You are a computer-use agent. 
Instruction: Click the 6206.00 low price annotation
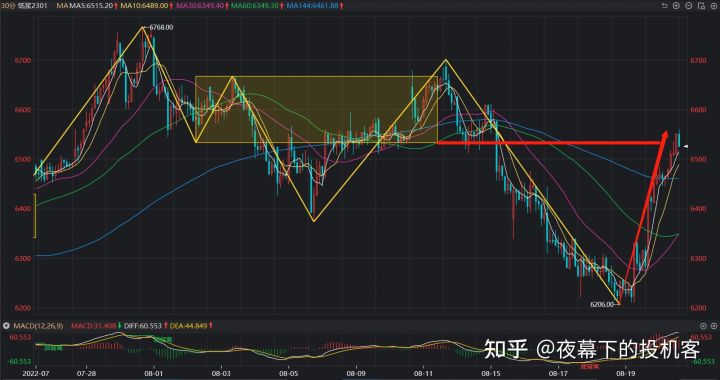[x=603, y=304]
